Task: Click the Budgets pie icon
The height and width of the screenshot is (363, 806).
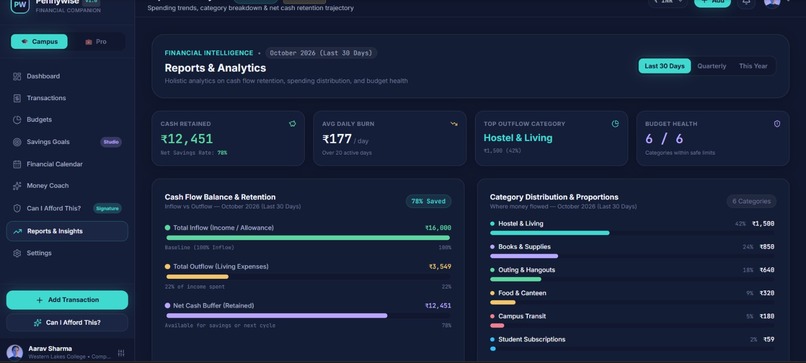Action: tap(17, 119)
